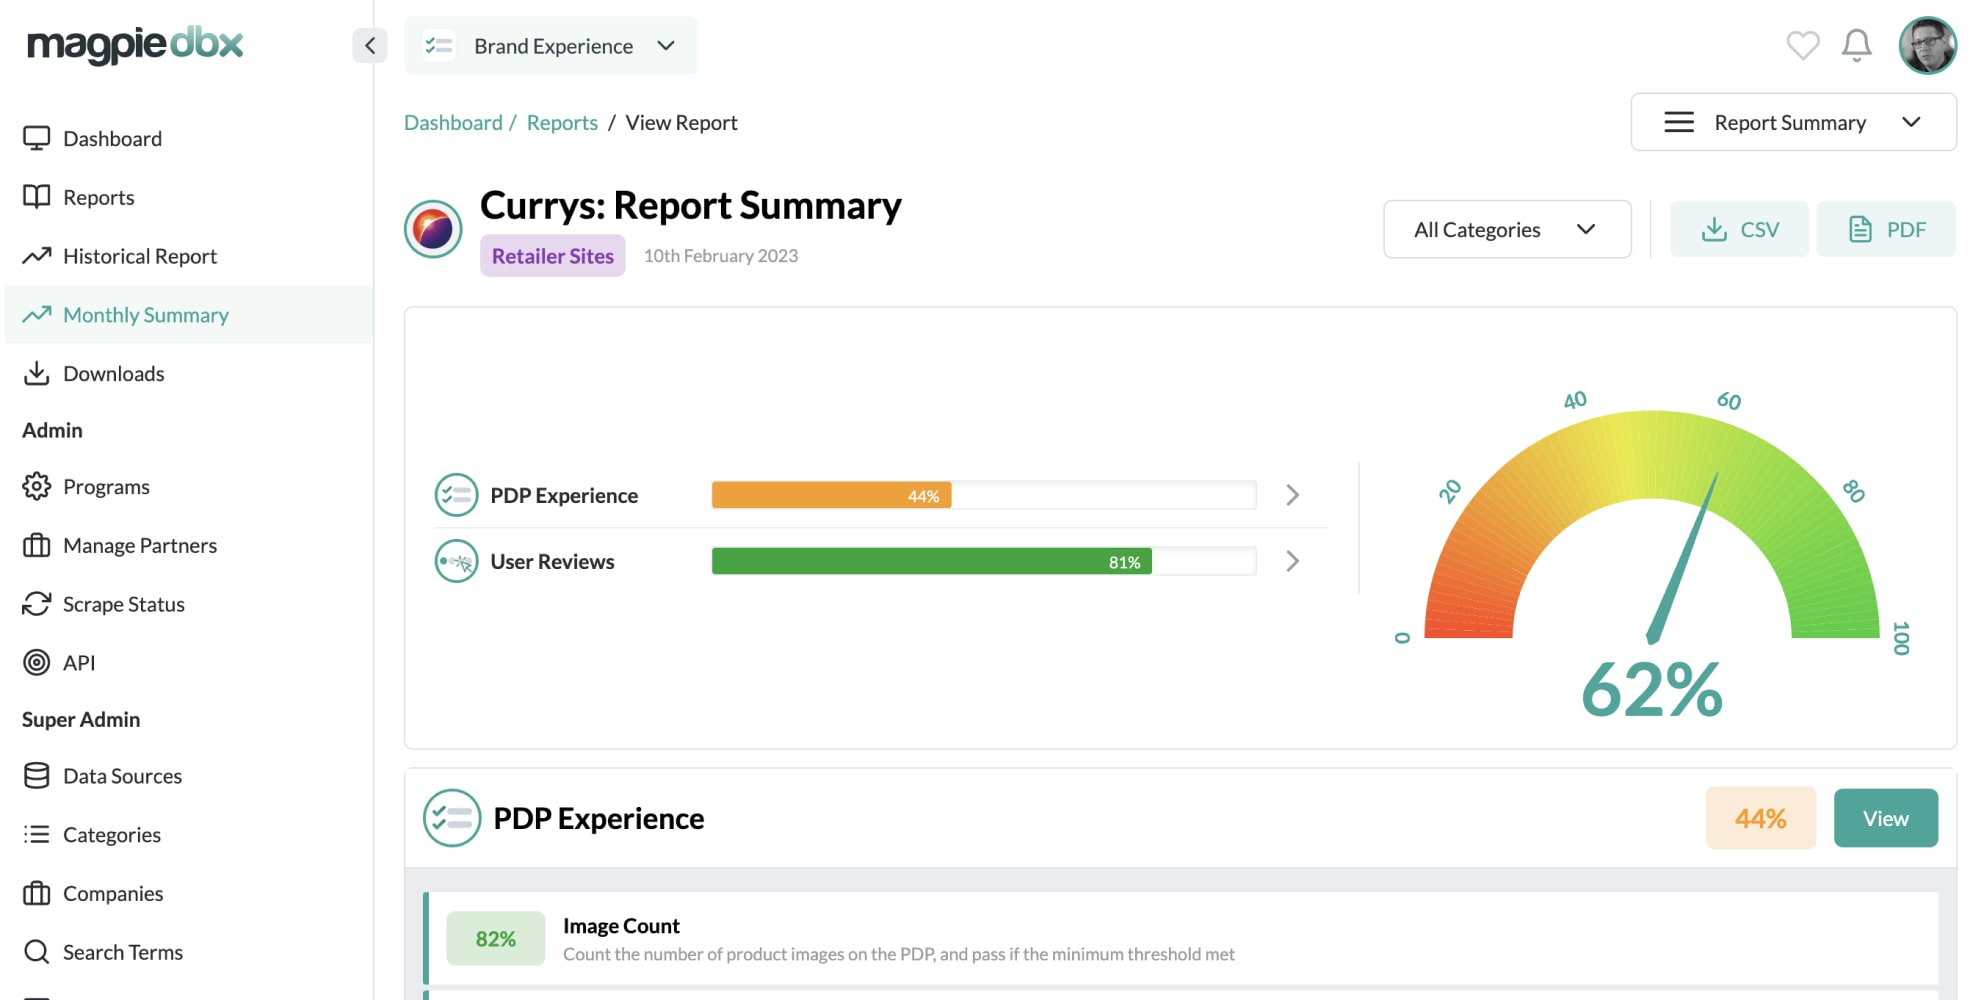Image resolution: width=1984 pixels, height=1000 pixels.
Task: Click the '10th February 2023' date text
Action: pyautogui.click(x=721, y=256)
